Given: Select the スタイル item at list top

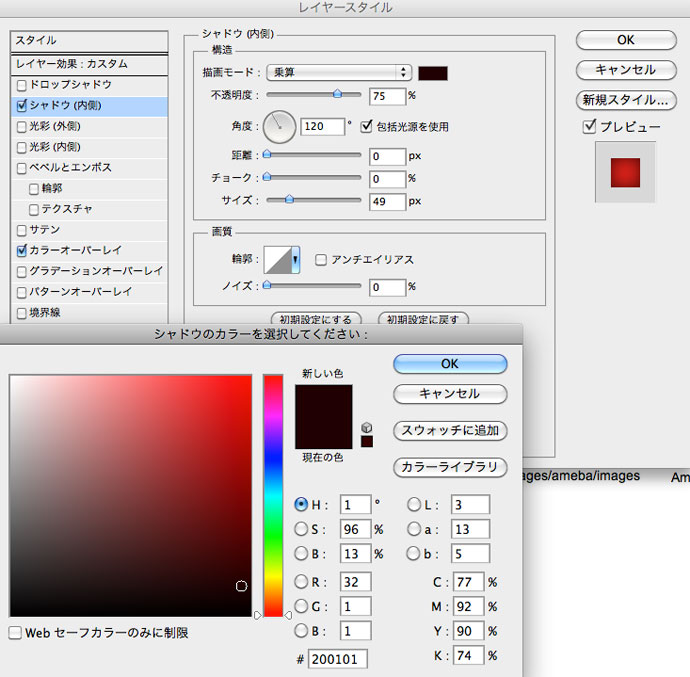Looking at the screenshot, I should tap(88, 41).
